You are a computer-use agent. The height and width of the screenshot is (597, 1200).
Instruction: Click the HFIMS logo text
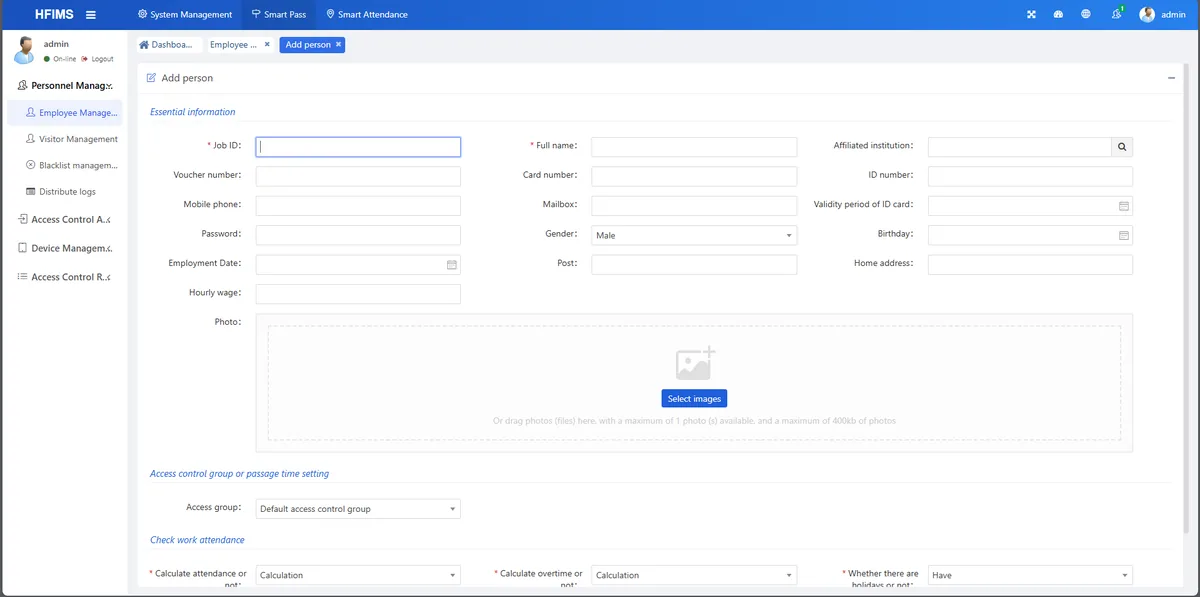[x=54, y=14]
